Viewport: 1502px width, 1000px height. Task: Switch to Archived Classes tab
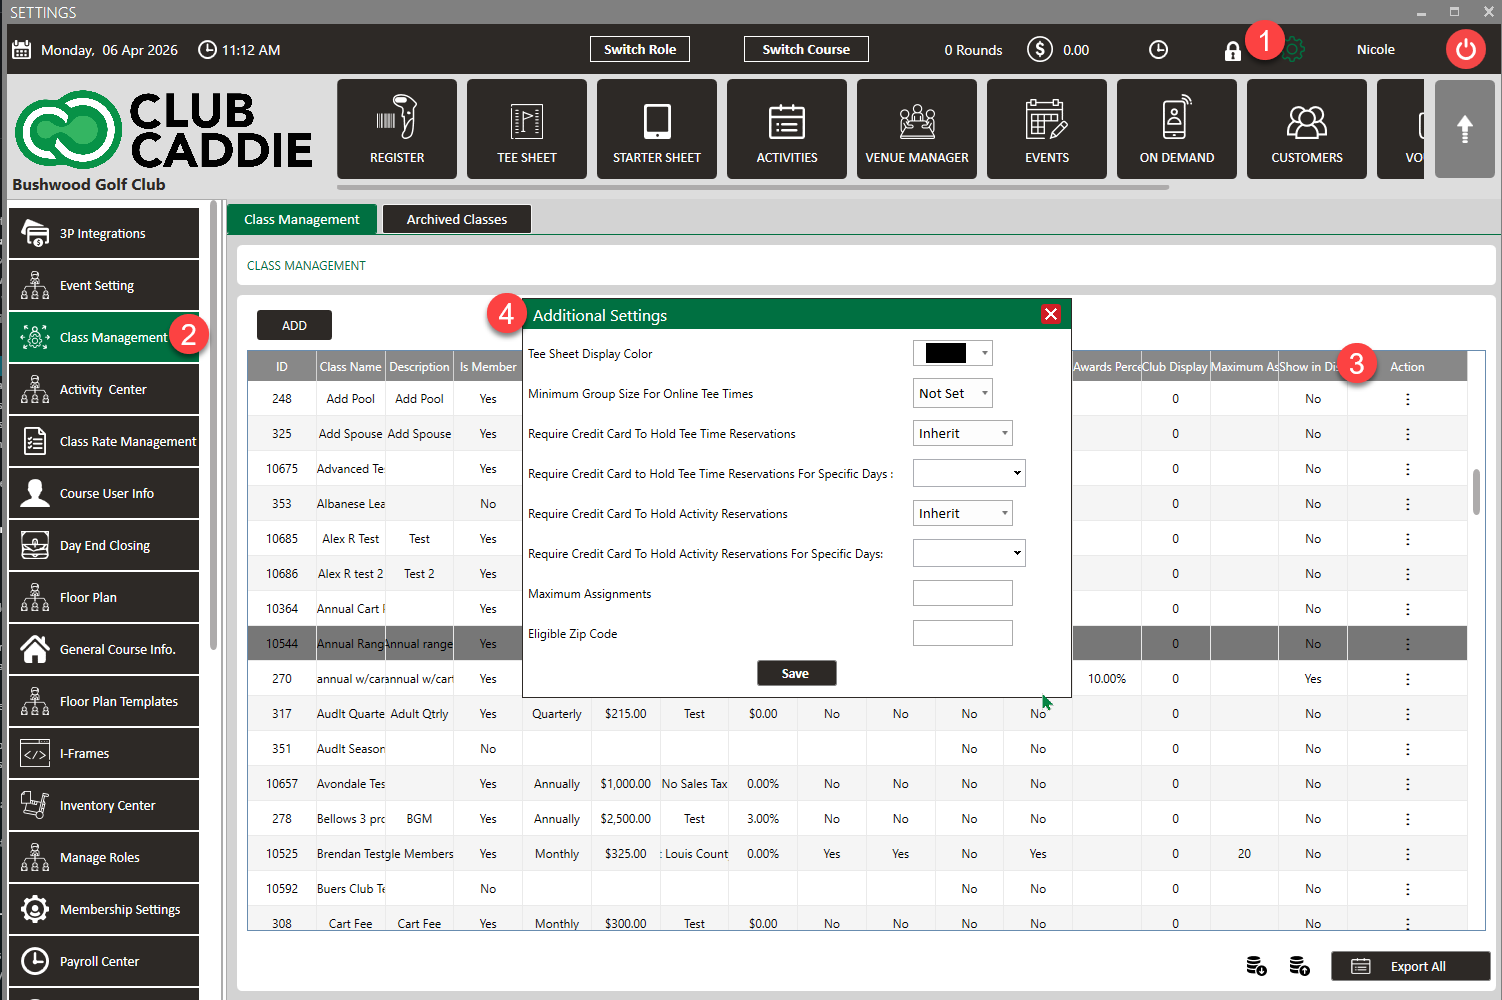(x=456, y=219)
